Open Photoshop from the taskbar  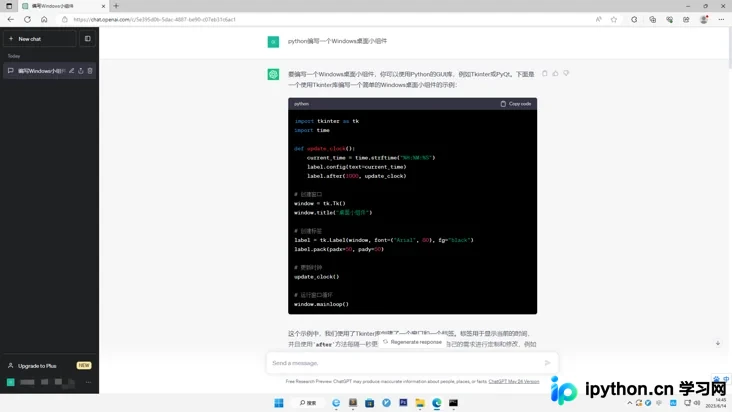pos(403,403)
